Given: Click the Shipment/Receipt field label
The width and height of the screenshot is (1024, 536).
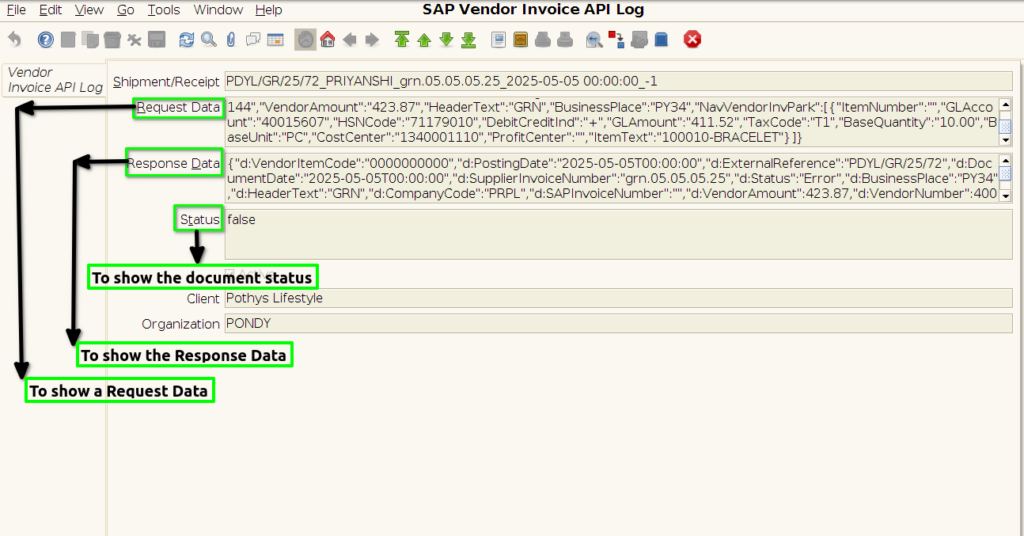Looking at the screenshot, I should 166,82.
